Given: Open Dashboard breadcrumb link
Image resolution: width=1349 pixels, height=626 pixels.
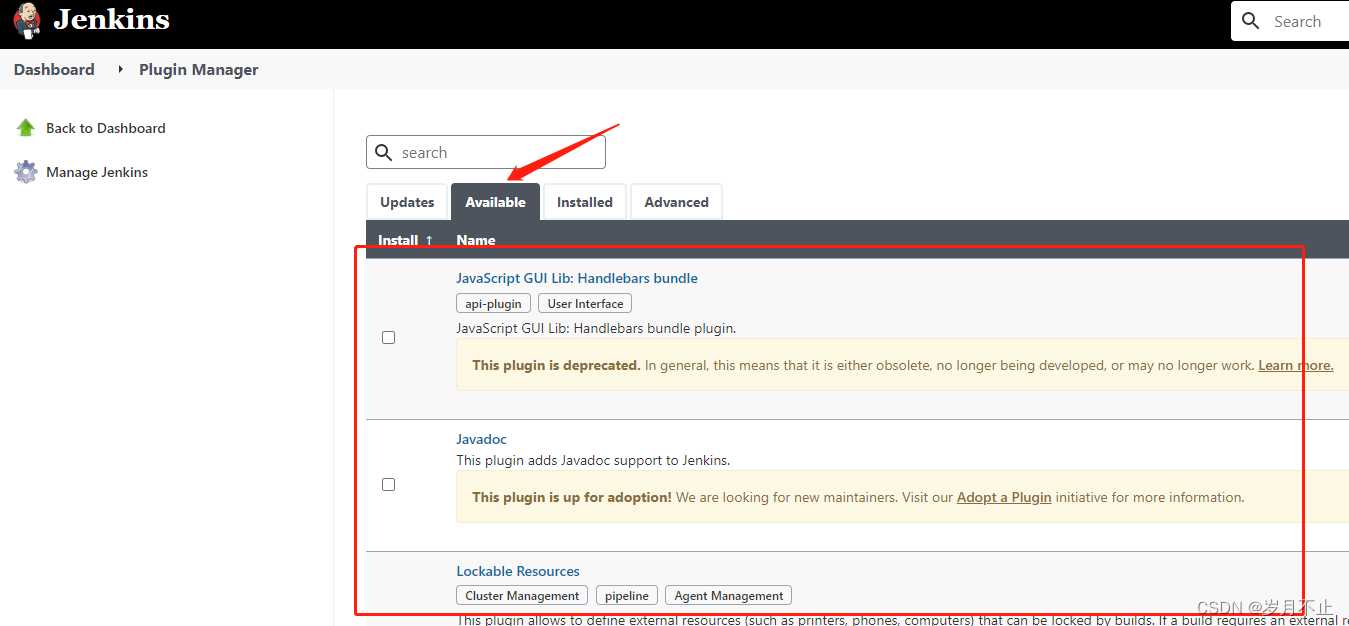Looking at the screenshot, I should pos(54,69).
